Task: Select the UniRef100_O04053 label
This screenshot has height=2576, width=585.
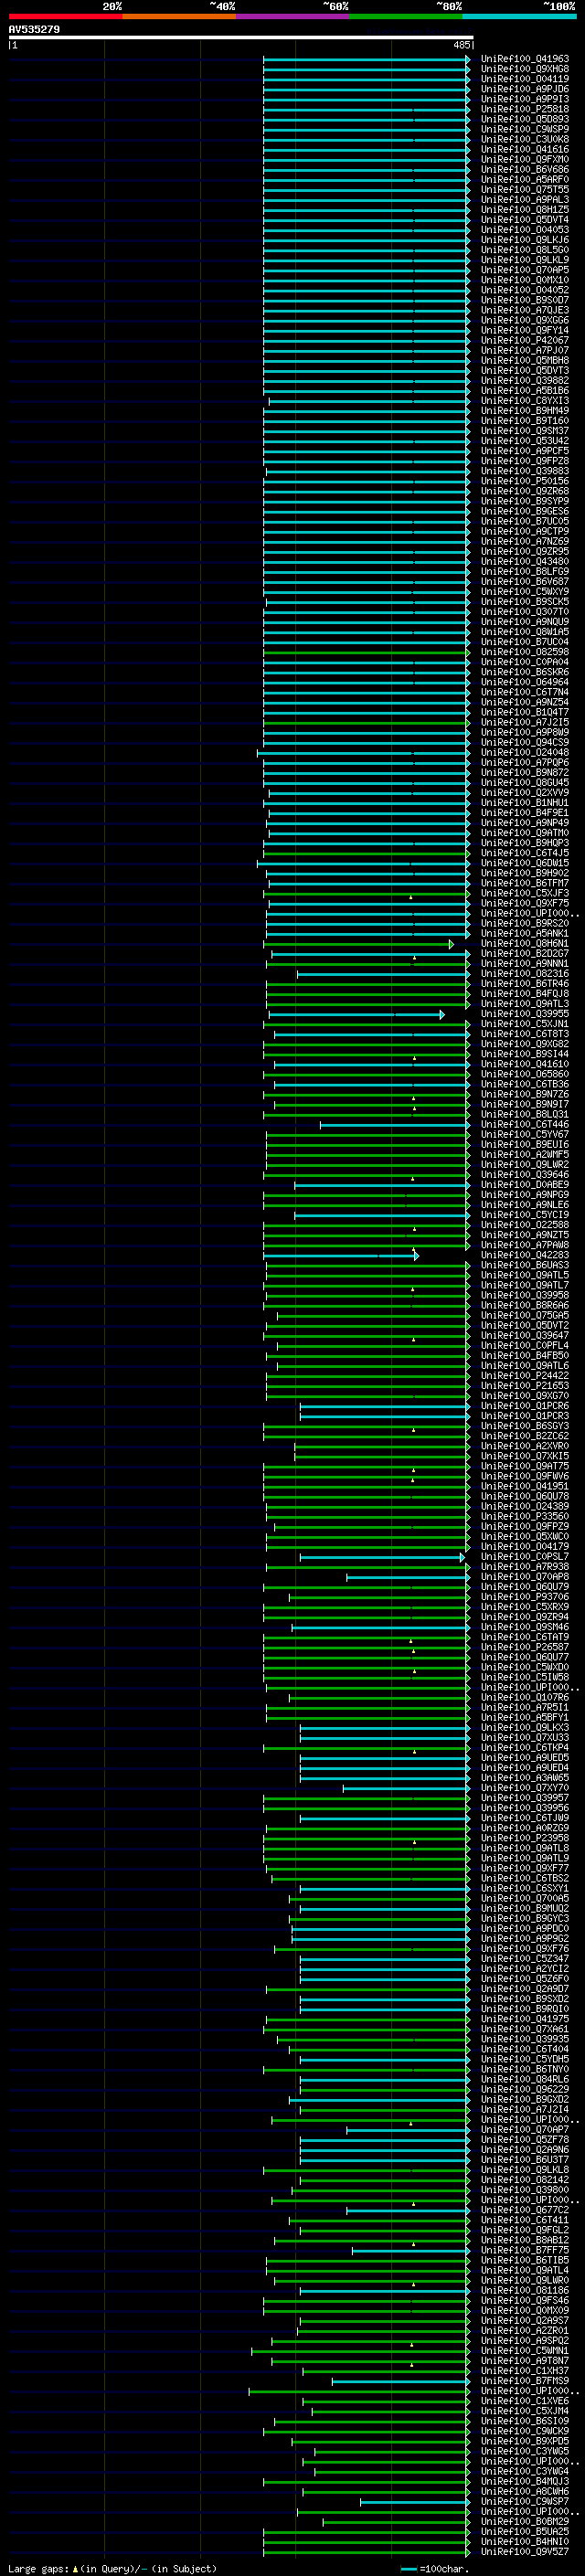Action: pyautogui.click(x=524, y=230)
